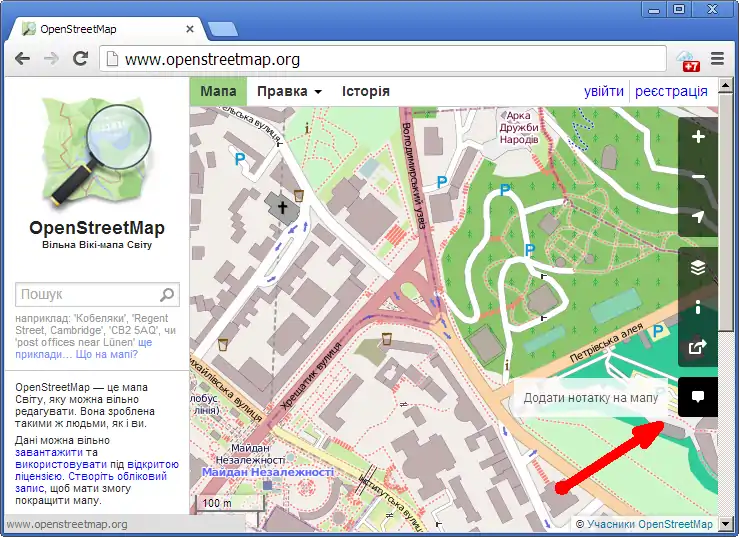Reload the page with the refresh button
Image resolution: width=739 pixels, height=537 pixels.
pyautogui.click(x=81, y=59)
